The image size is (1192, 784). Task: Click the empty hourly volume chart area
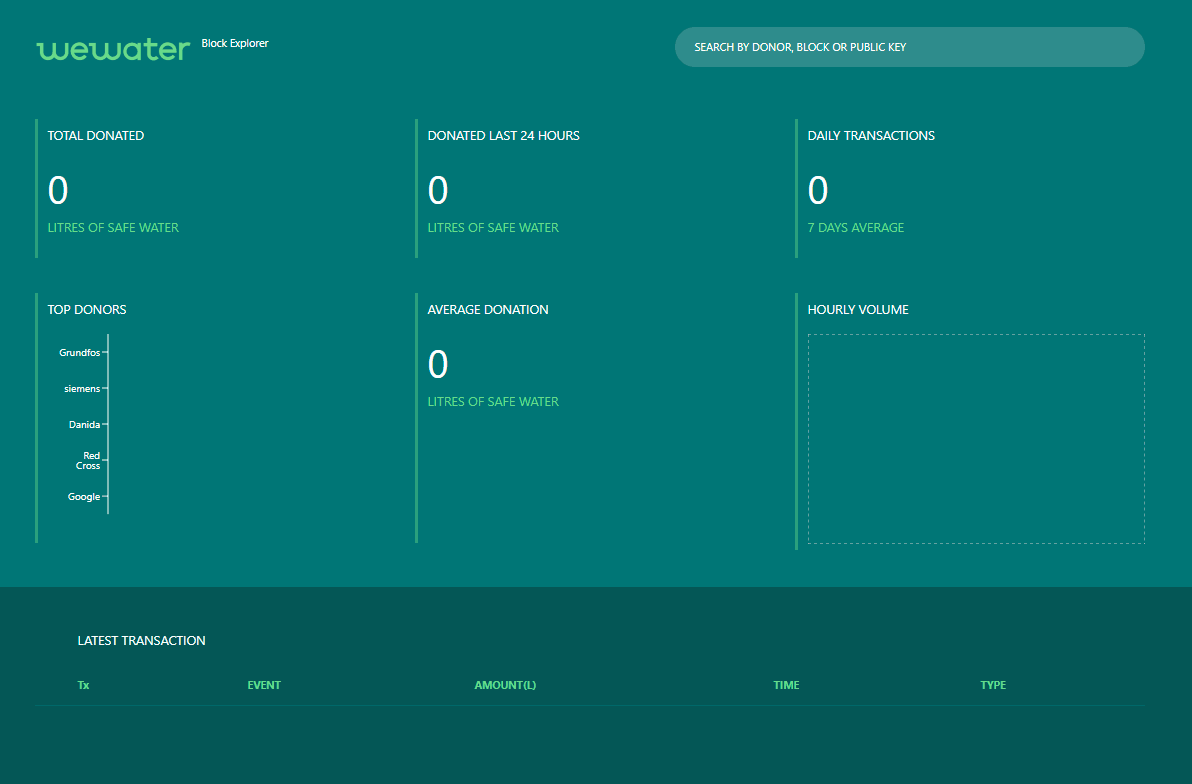(x=976, y=439)
